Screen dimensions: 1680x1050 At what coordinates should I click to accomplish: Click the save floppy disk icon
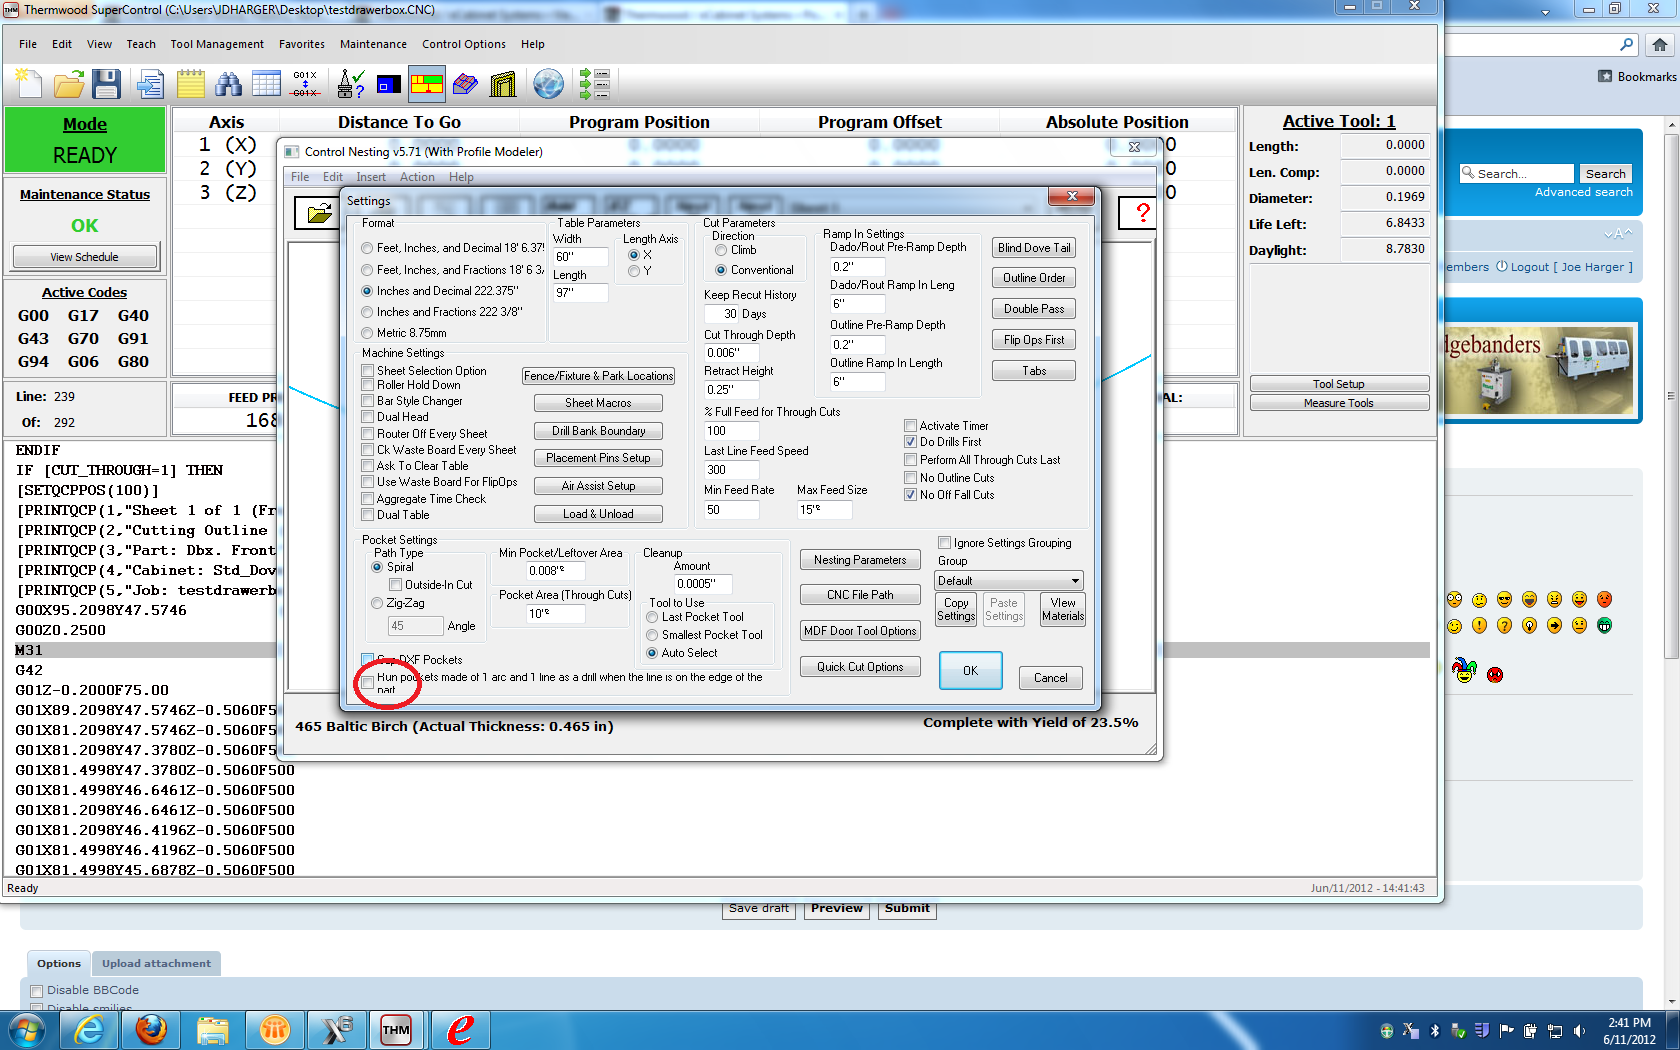(106, 84)
